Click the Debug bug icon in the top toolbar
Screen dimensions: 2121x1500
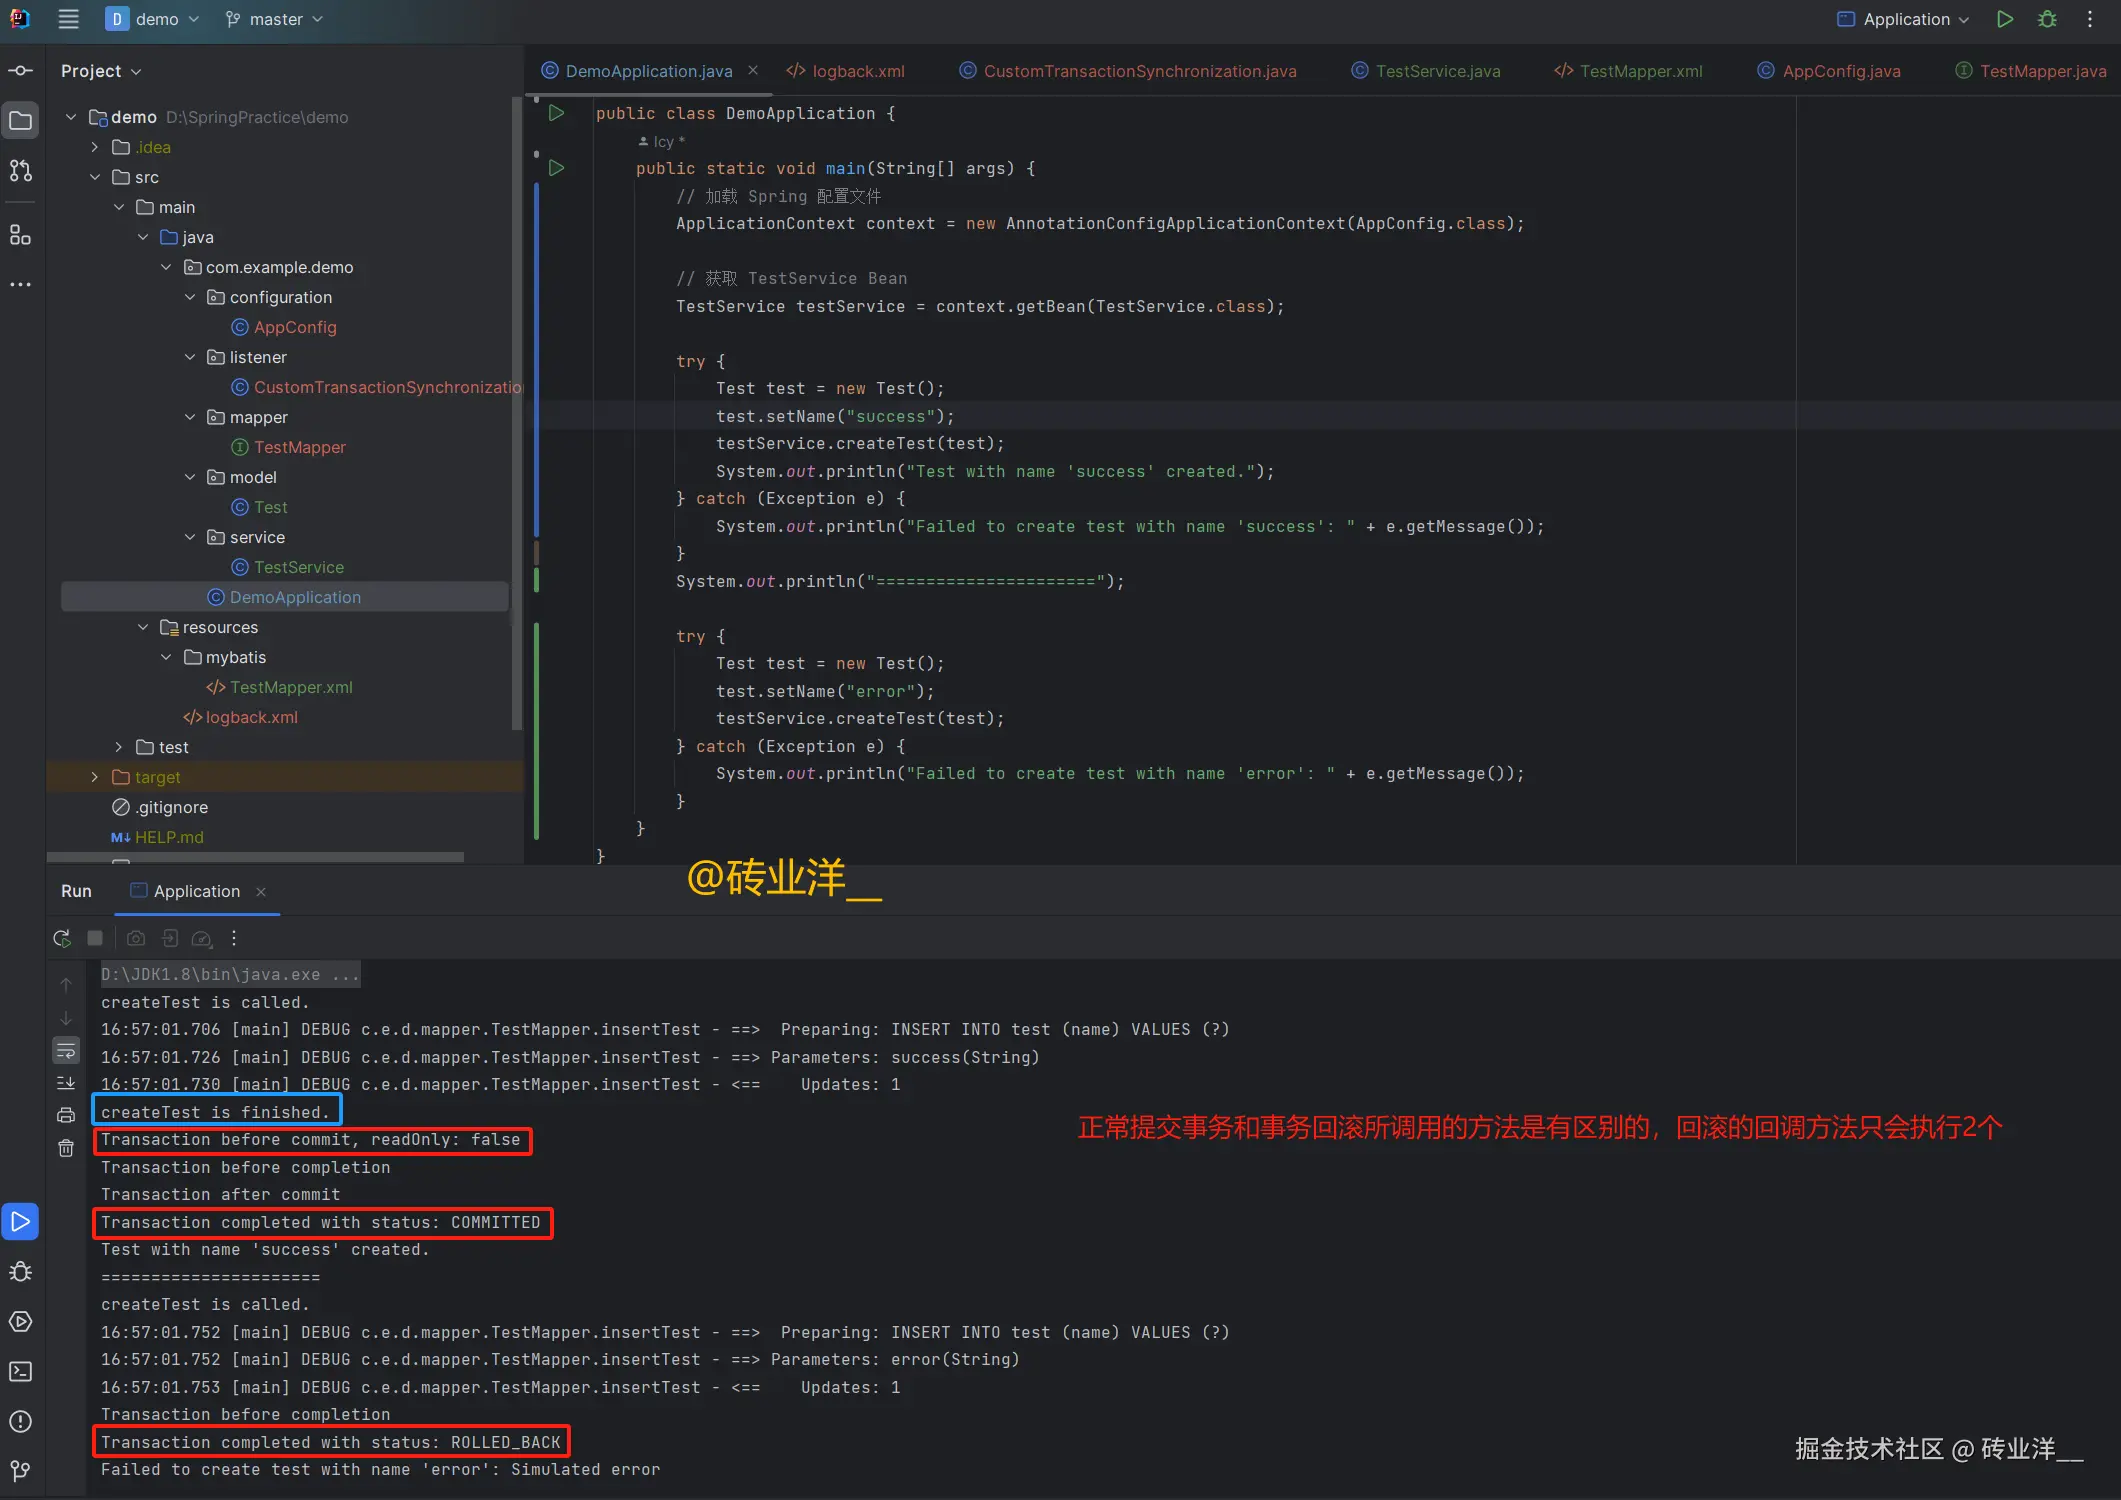[2047, 19]
